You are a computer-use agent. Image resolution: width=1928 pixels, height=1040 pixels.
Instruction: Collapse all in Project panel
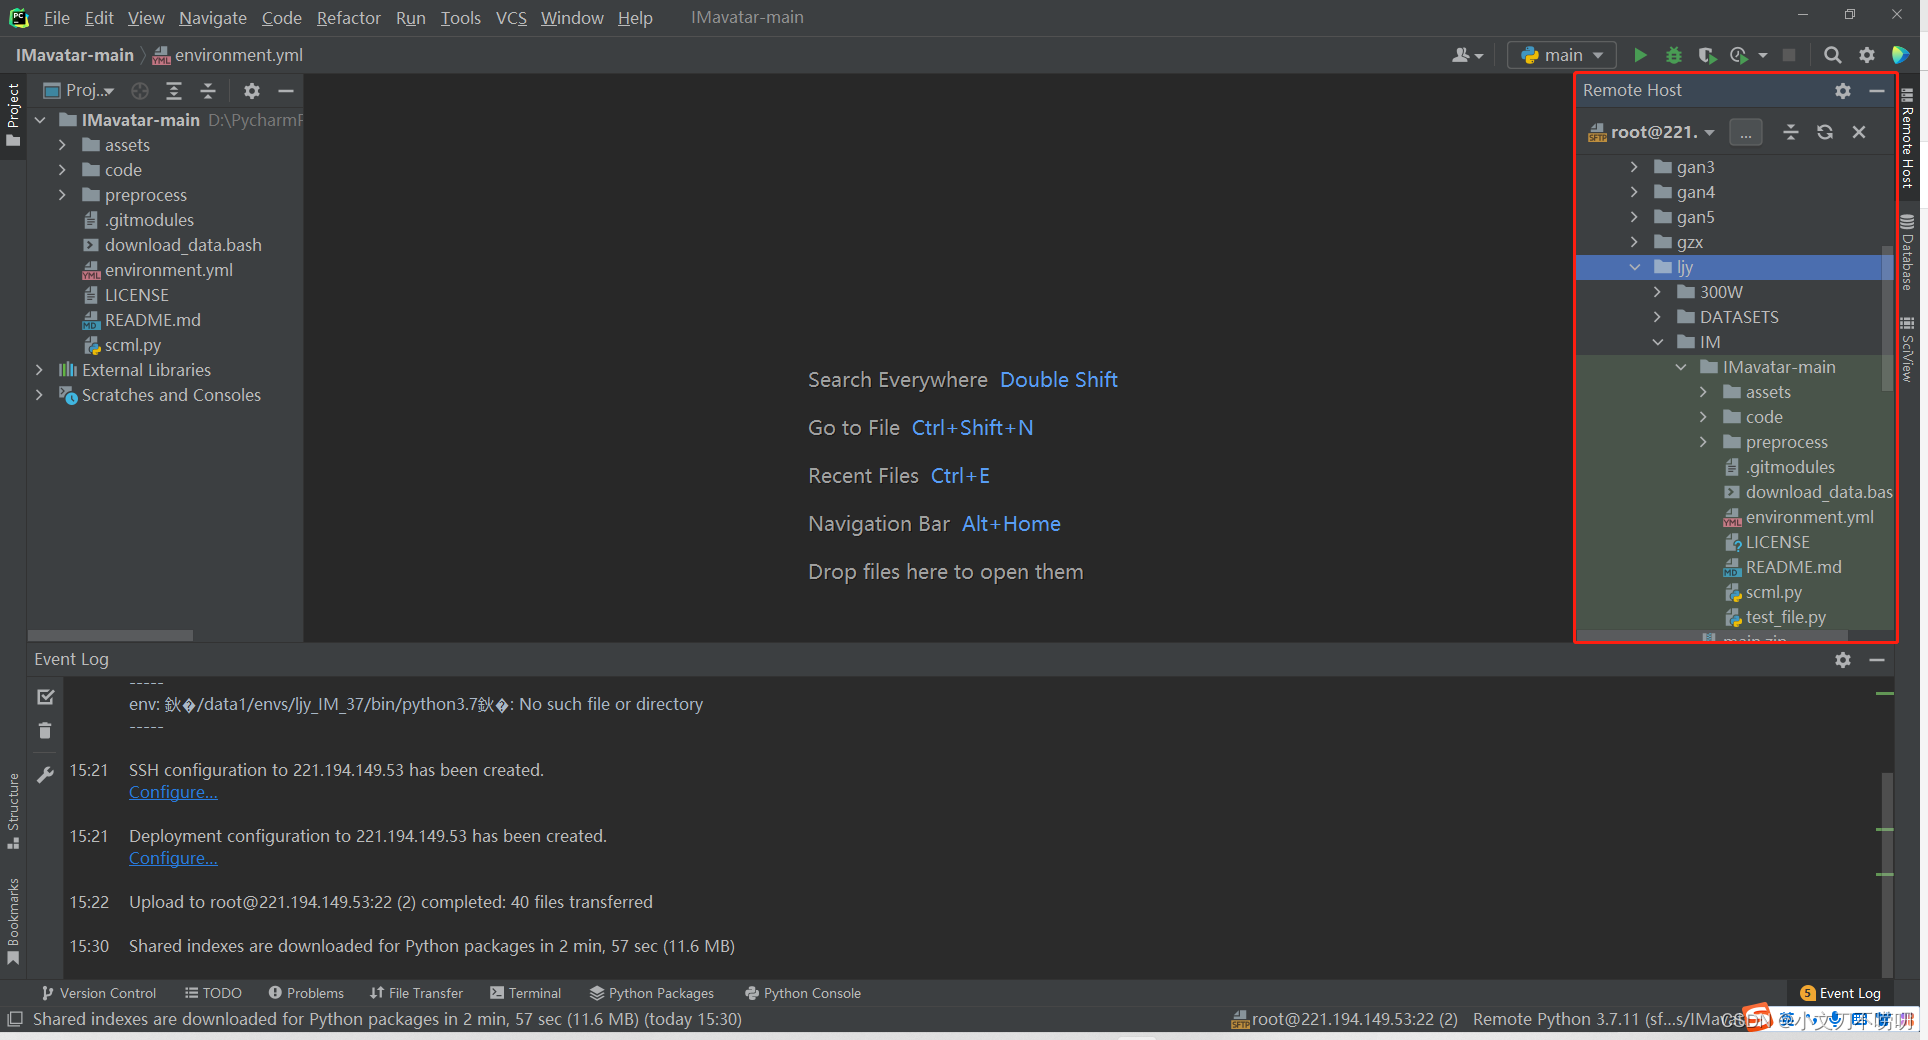208,91
